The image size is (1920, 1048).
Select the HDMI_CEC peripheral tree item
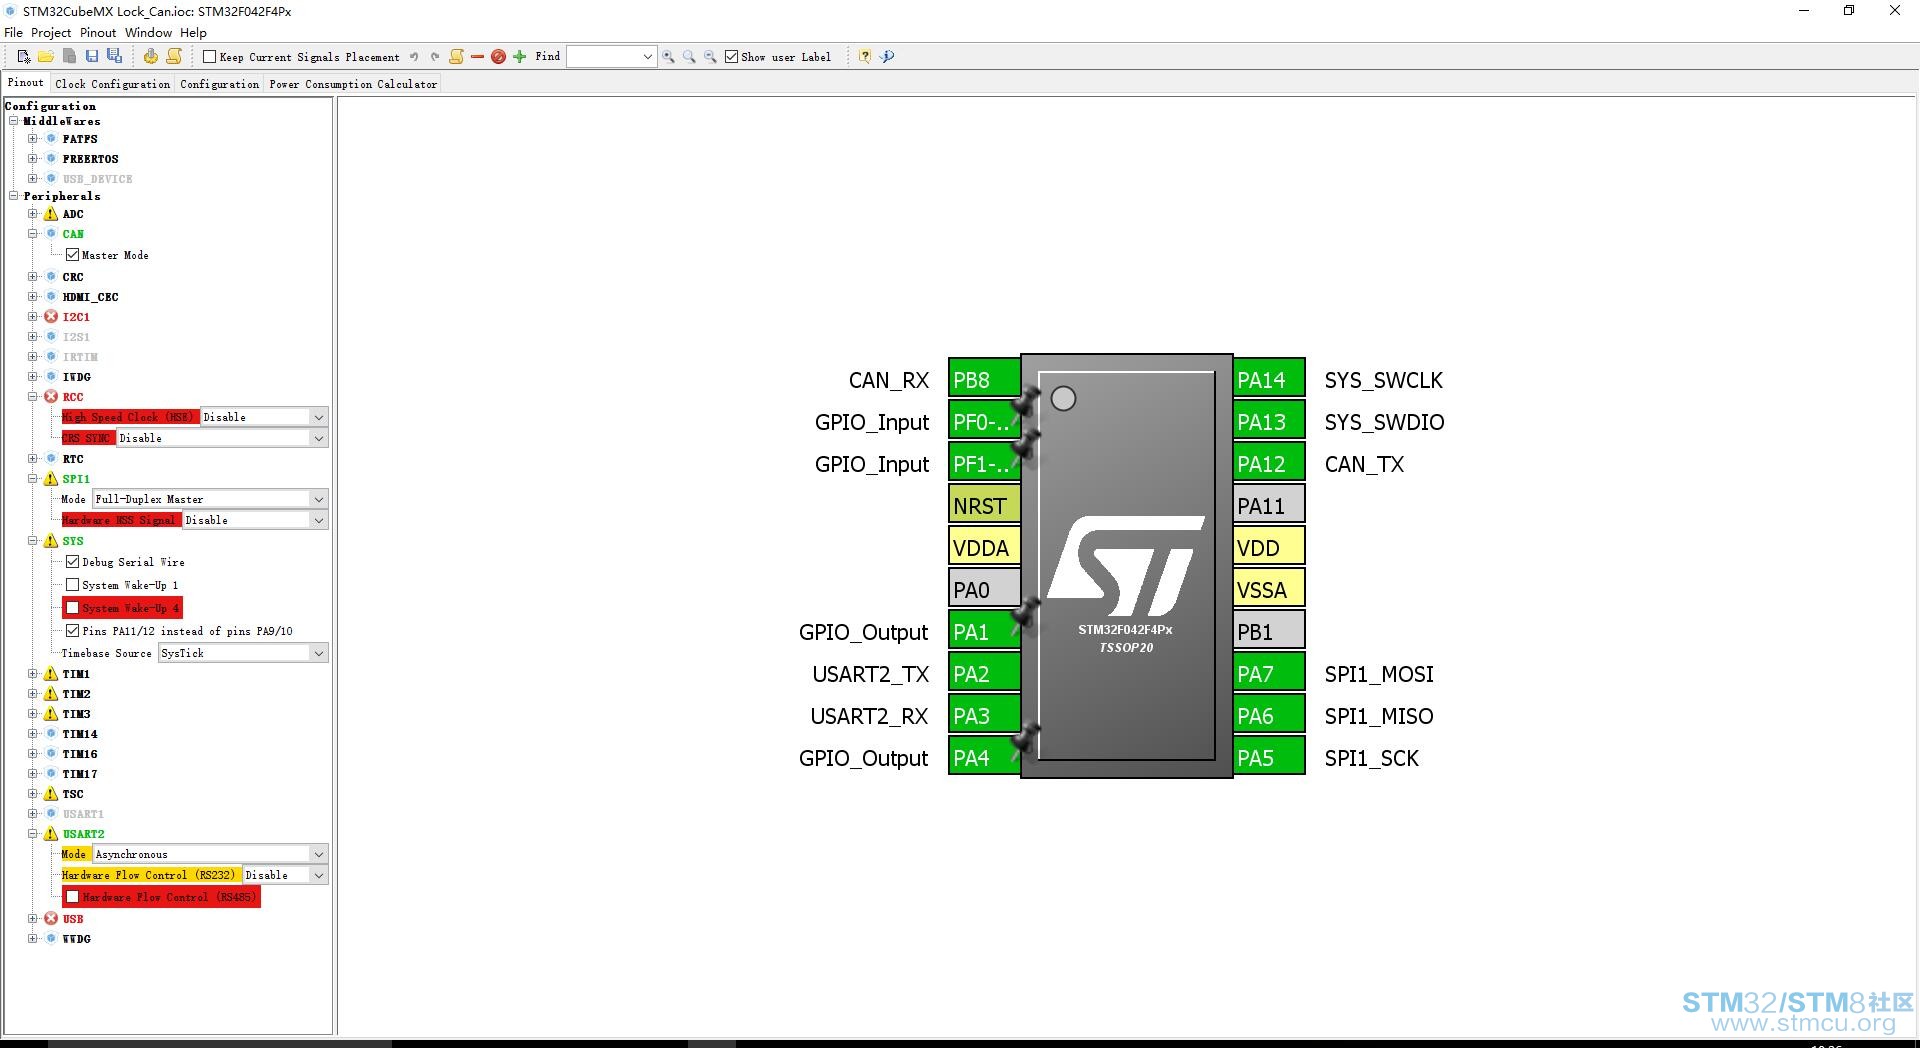90,297
